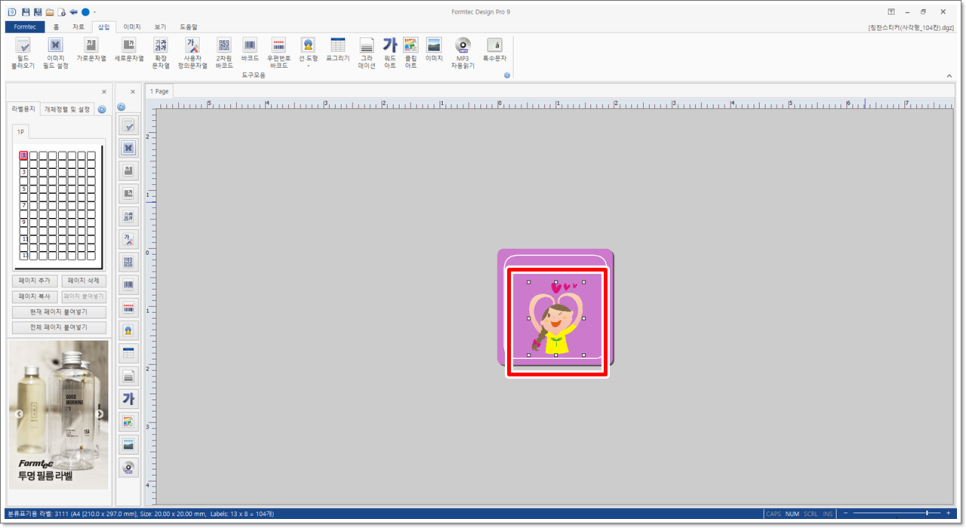Click the save disk icon in quick access
Screen dimensions: 966x528
tap(25, 12)
